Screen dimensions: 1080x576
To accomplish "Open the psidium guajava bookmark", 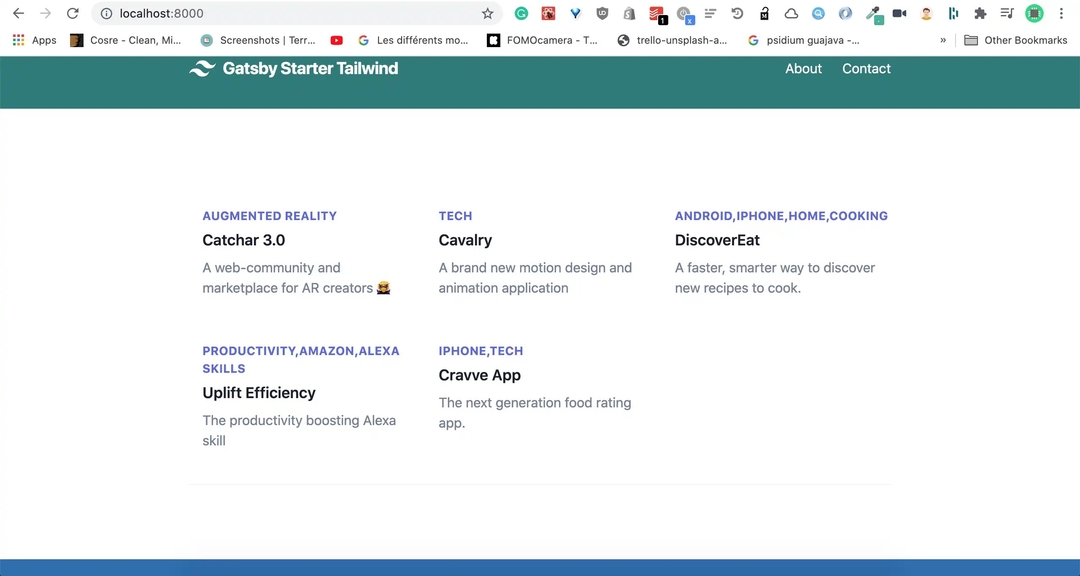I will [803, 40].
